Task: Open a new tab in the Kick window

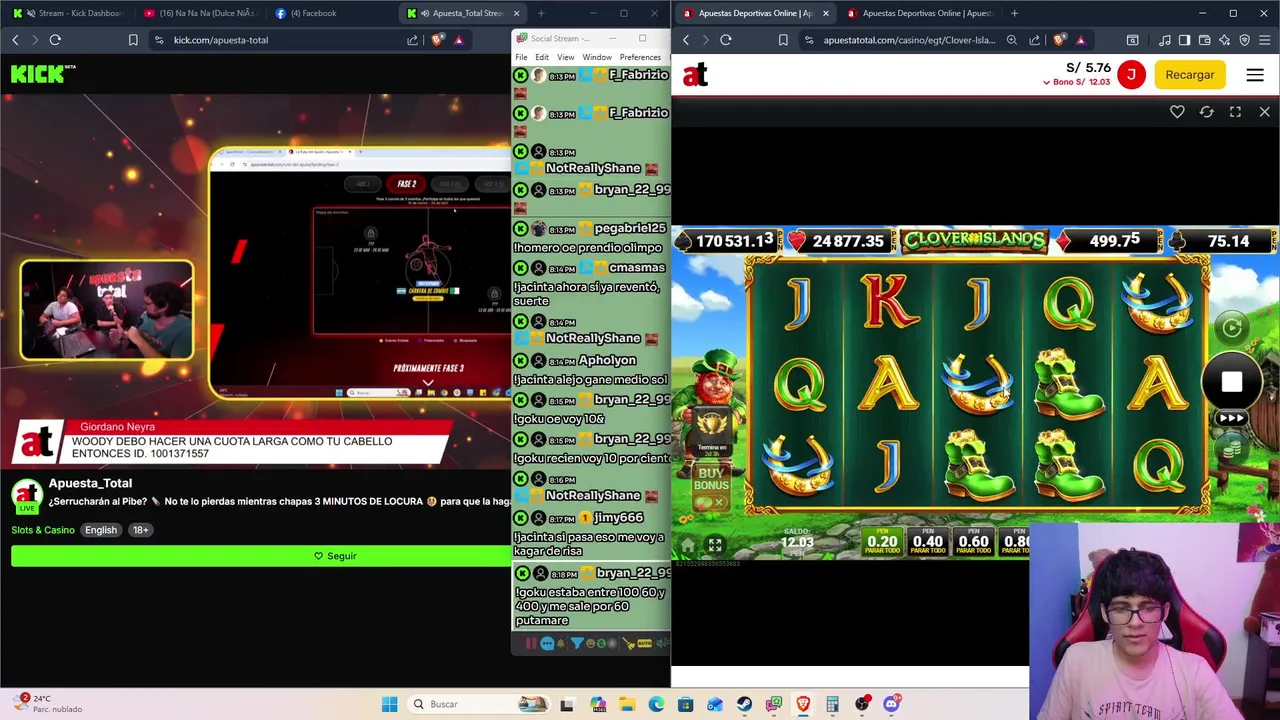Action: tap(541, 13)
